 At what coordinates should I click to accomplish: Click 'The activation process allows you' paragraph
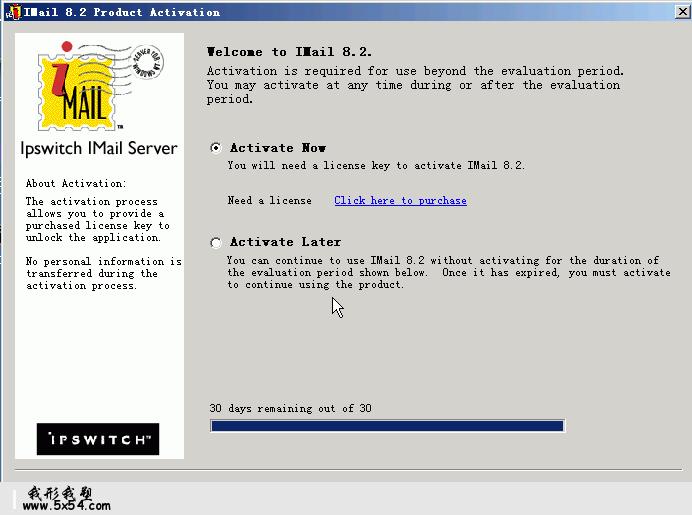(98, 219)
